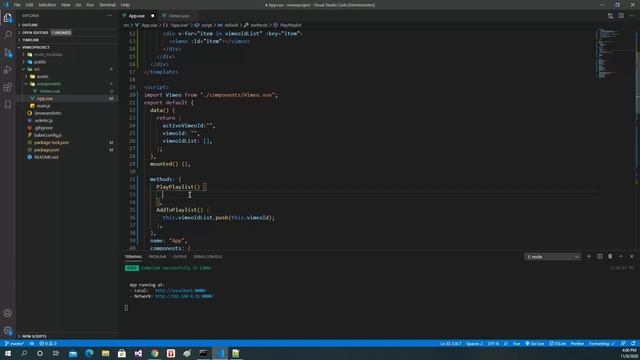The height and width of the screenshot is (360, 640).
Task: Click feedback icon in status bar
Action: pos(623,344)
